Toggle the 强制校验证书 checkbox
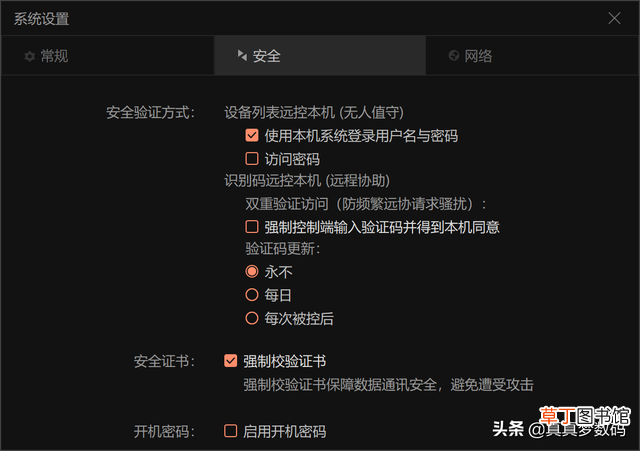This screenshot has height=451, width=640. coord(231,361)
